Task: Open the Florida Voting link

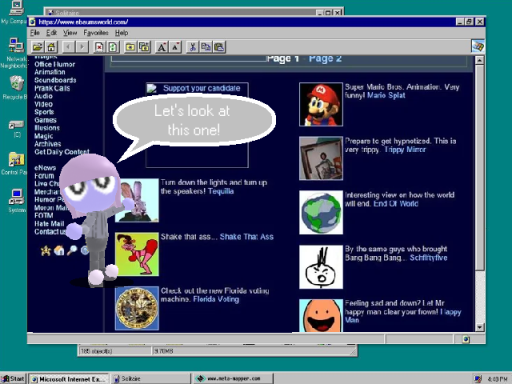Action: [x=216, y=299]
